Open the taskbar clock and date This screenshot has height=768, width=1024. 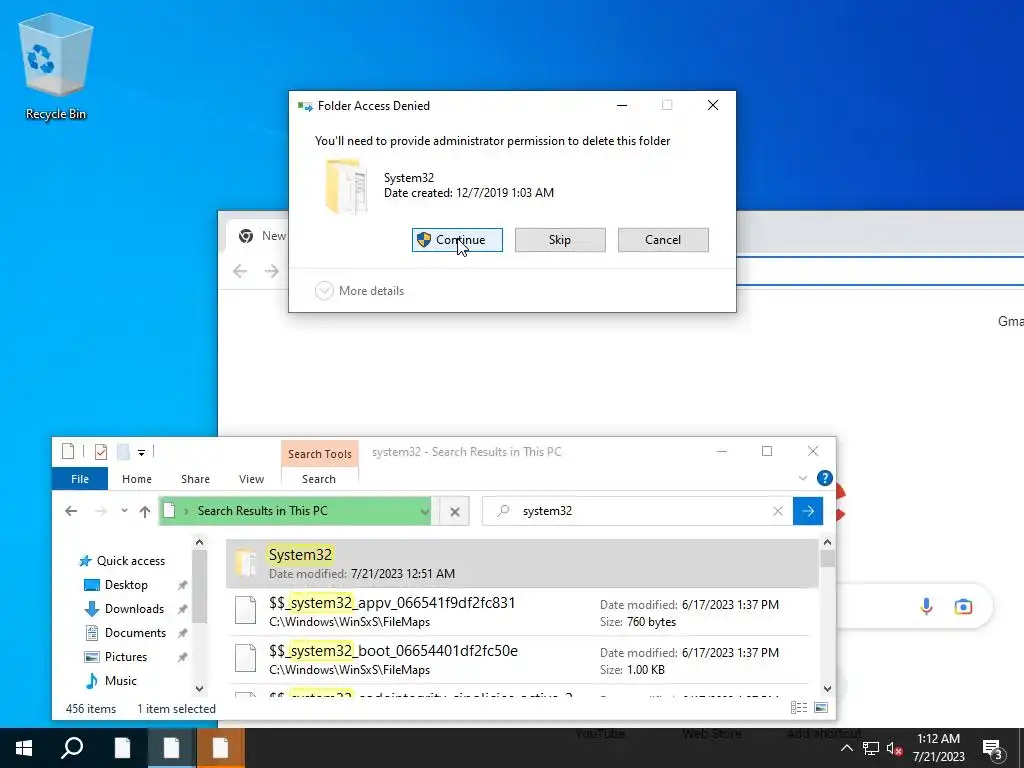tap(938, 748)
